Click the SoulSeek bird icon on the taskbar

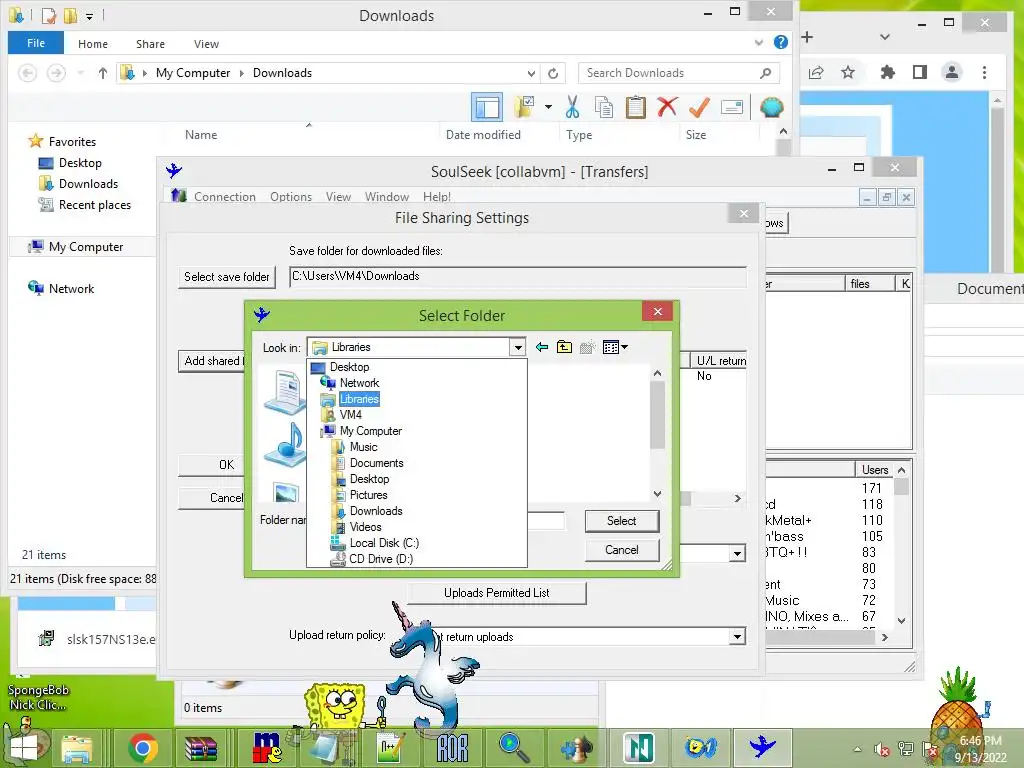click(x=762, y=747)
